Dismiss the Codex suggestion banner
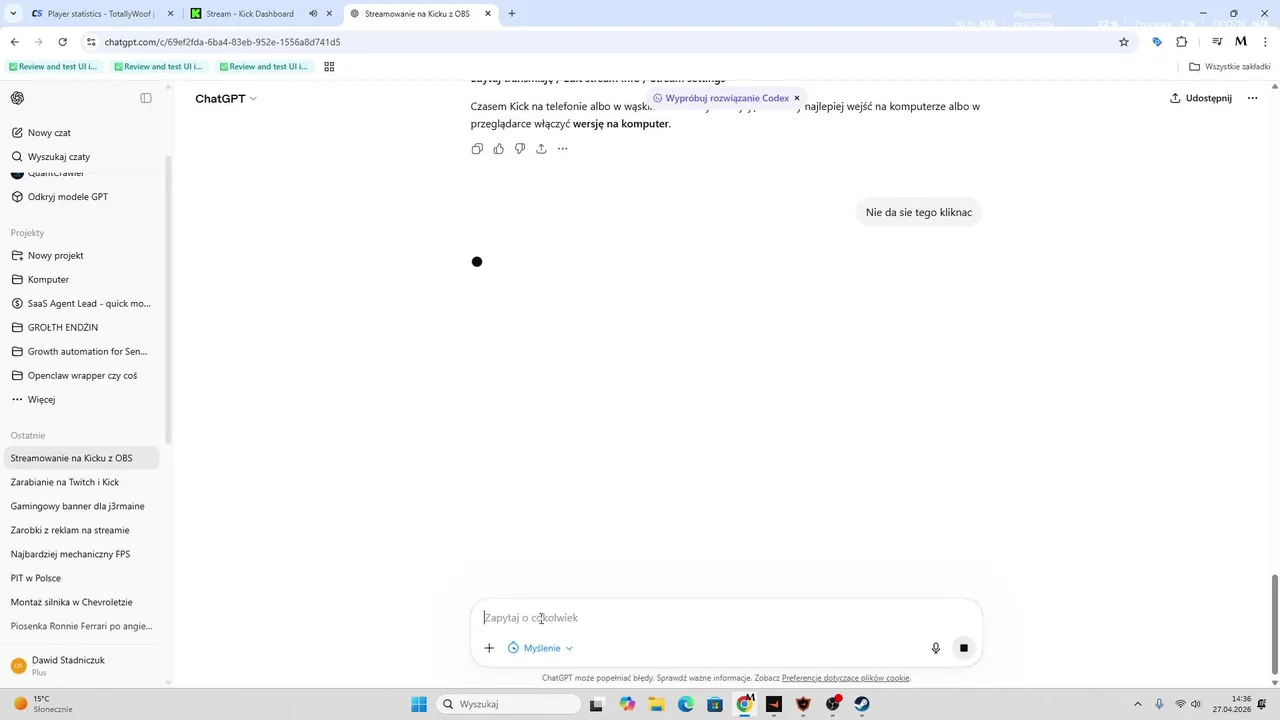This screenshot has width=1280, height=720. click(x=797, y=98)
